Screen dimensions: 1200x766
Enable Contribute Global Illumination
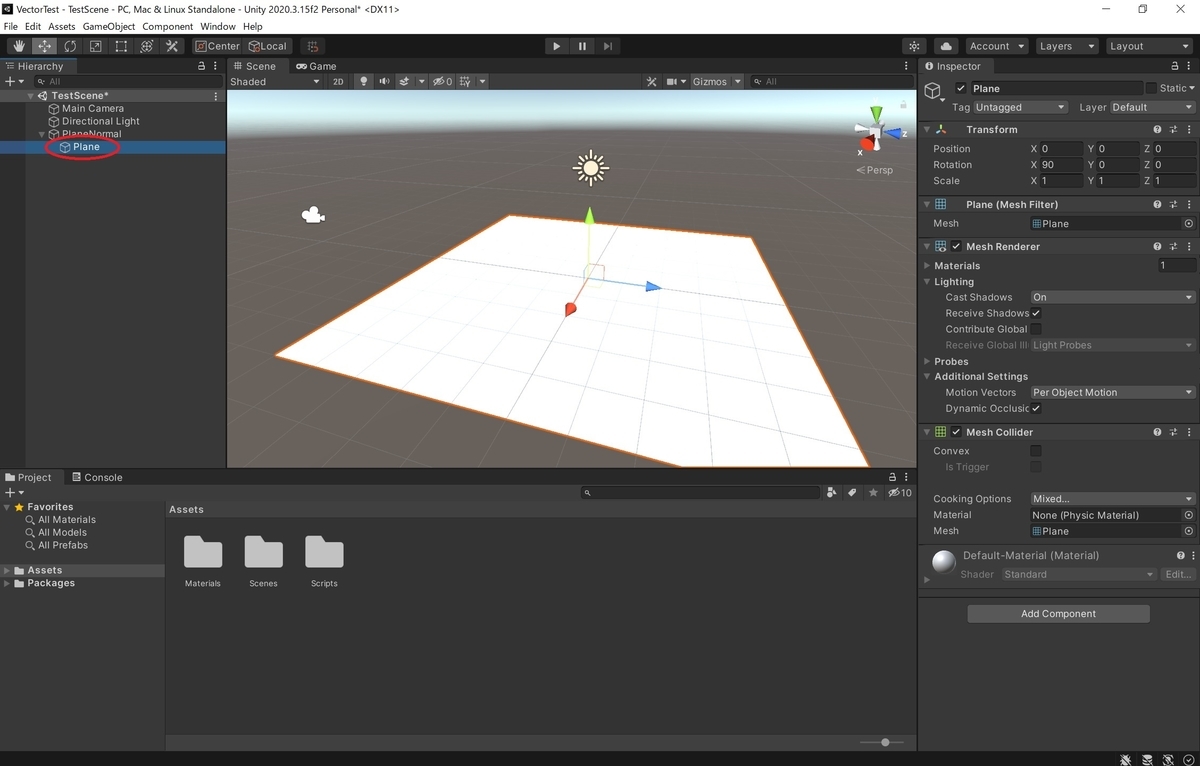(x=1036, y=329)
